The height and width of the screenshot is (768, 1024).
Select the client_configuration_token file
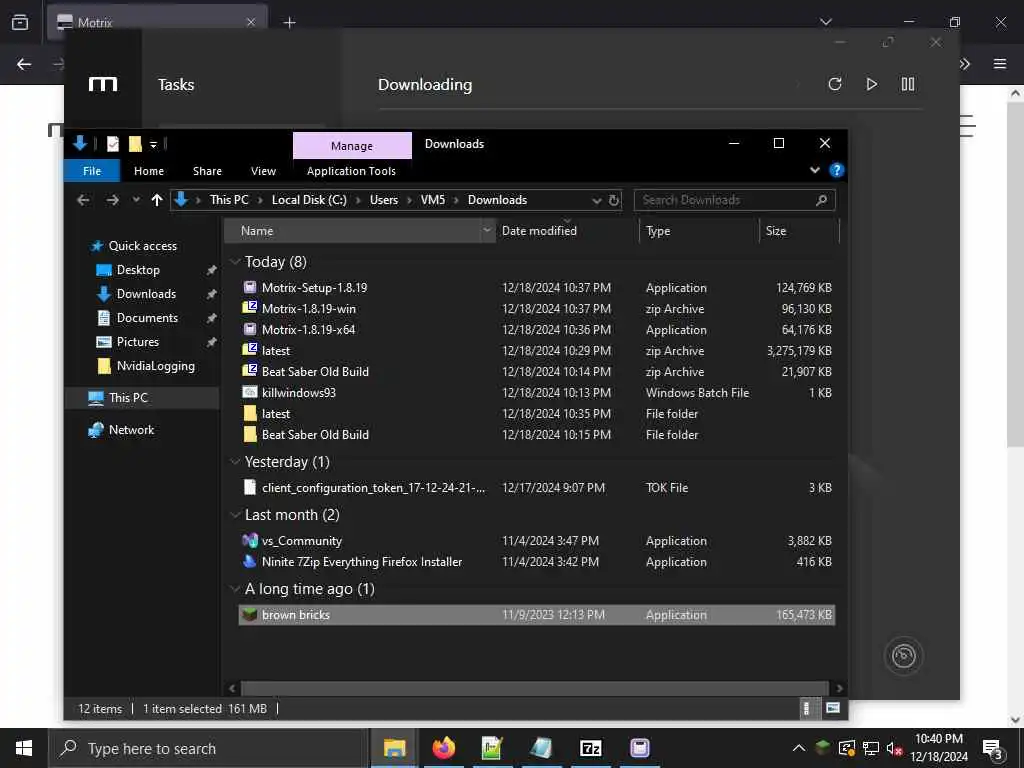(537, 488)
